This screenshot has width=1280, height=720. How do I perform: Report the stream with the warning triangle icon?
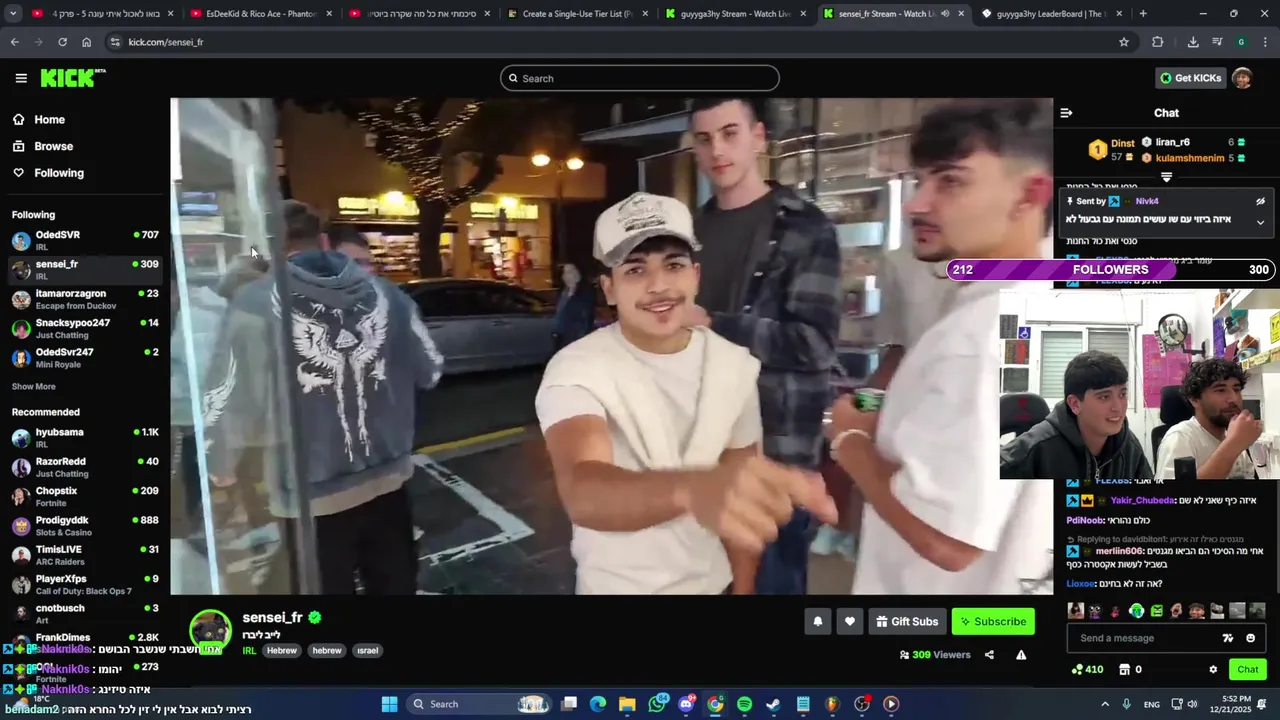tap(1021, 655)
